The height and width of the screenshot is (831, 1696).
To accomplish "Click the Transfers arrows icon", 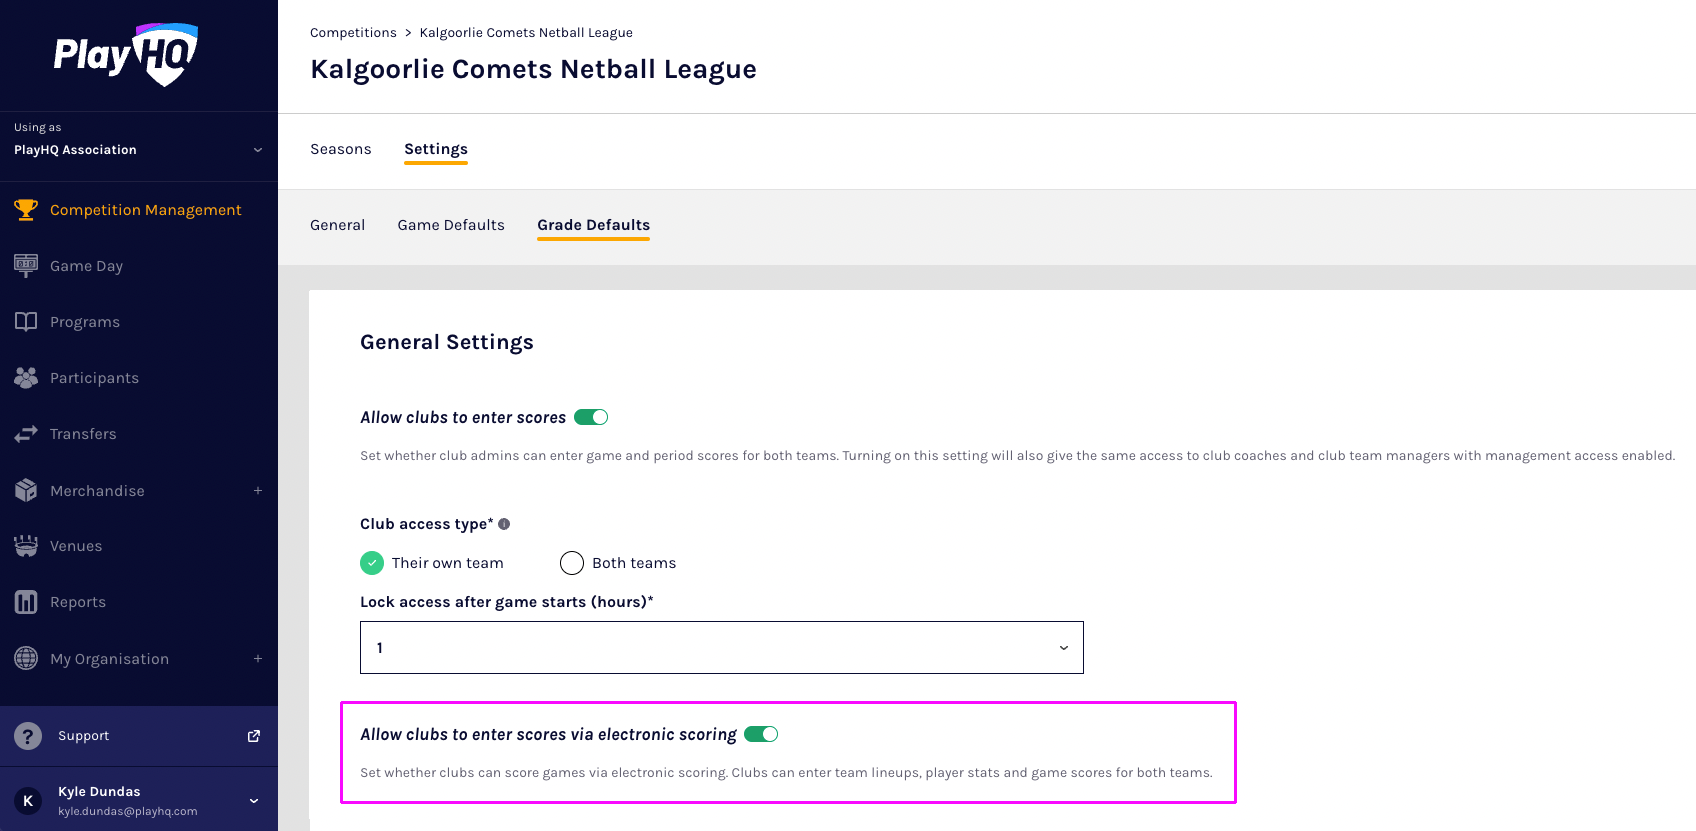I will tap(26, 434).
